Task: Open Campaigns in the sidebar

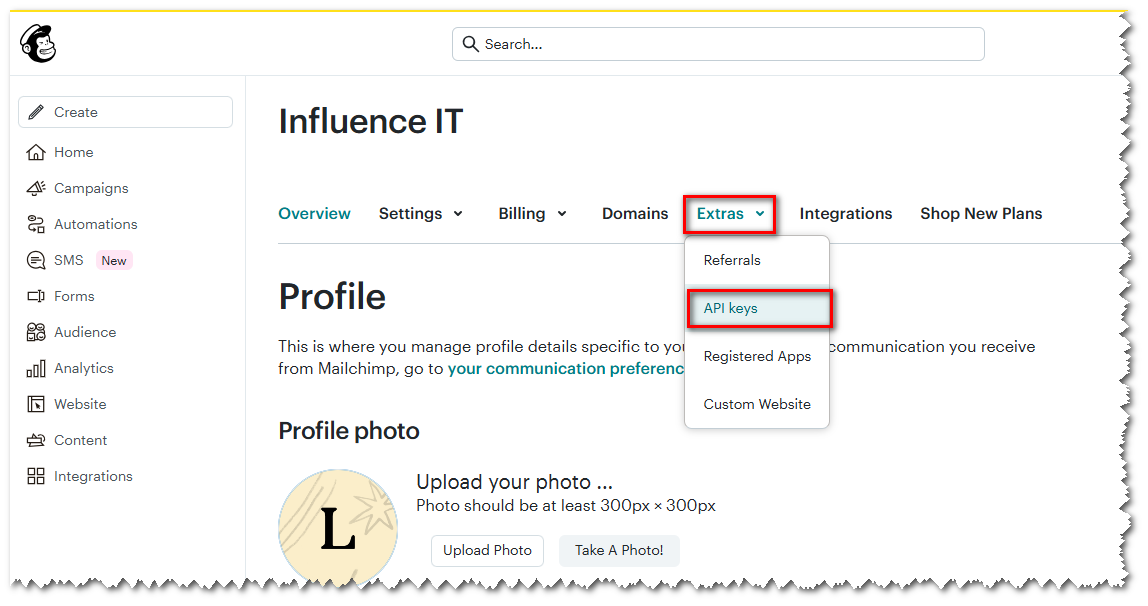Action: pos(92,188)
